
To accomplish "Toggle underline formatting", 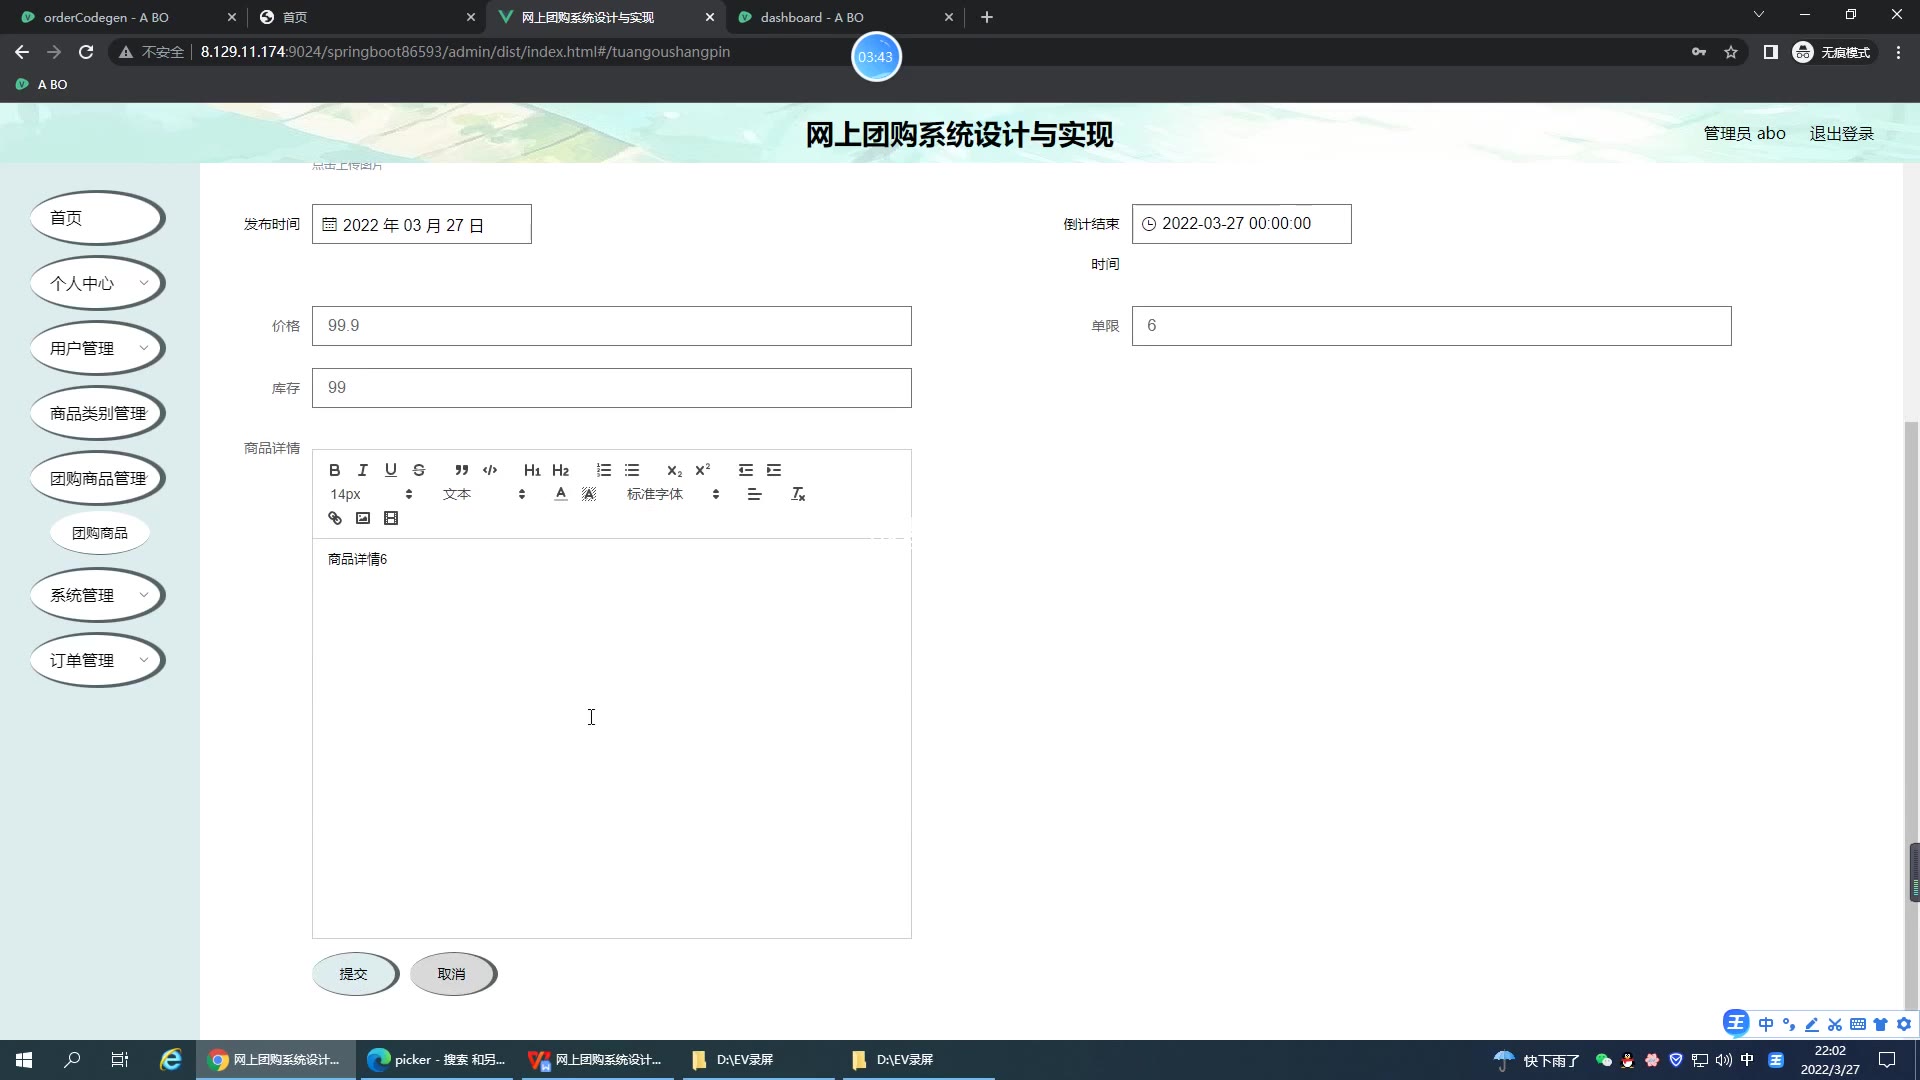I will [391, 470].
